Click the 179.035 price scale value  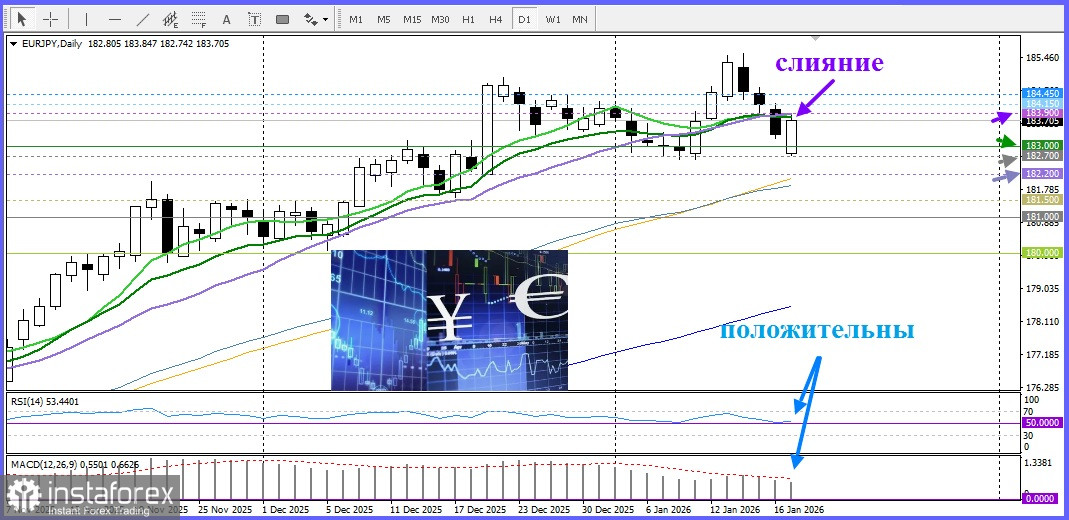[1042, 289]
